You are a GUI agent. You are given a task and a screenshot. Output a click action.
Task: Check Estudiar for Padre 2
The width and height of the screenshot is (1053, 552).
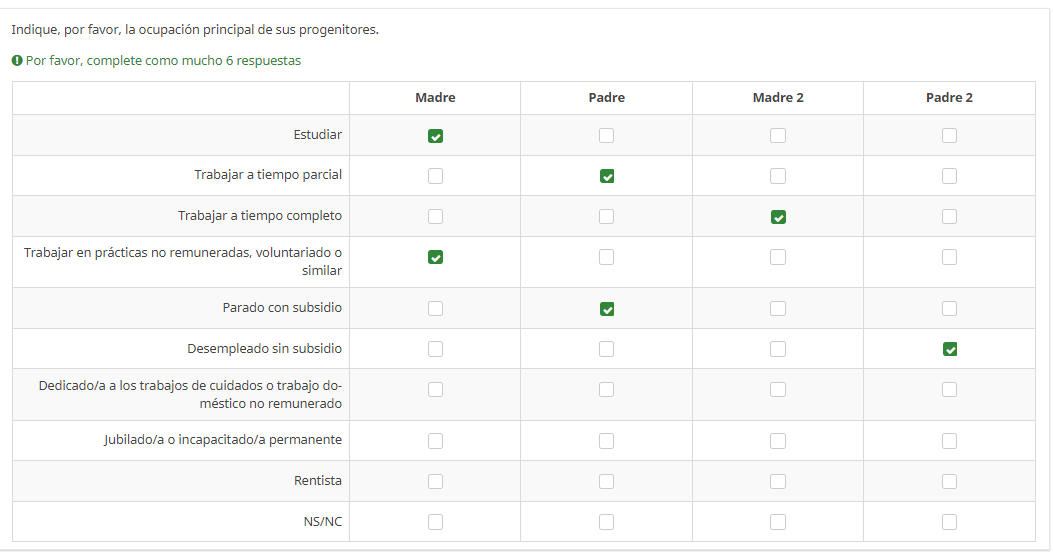point(950,136)
